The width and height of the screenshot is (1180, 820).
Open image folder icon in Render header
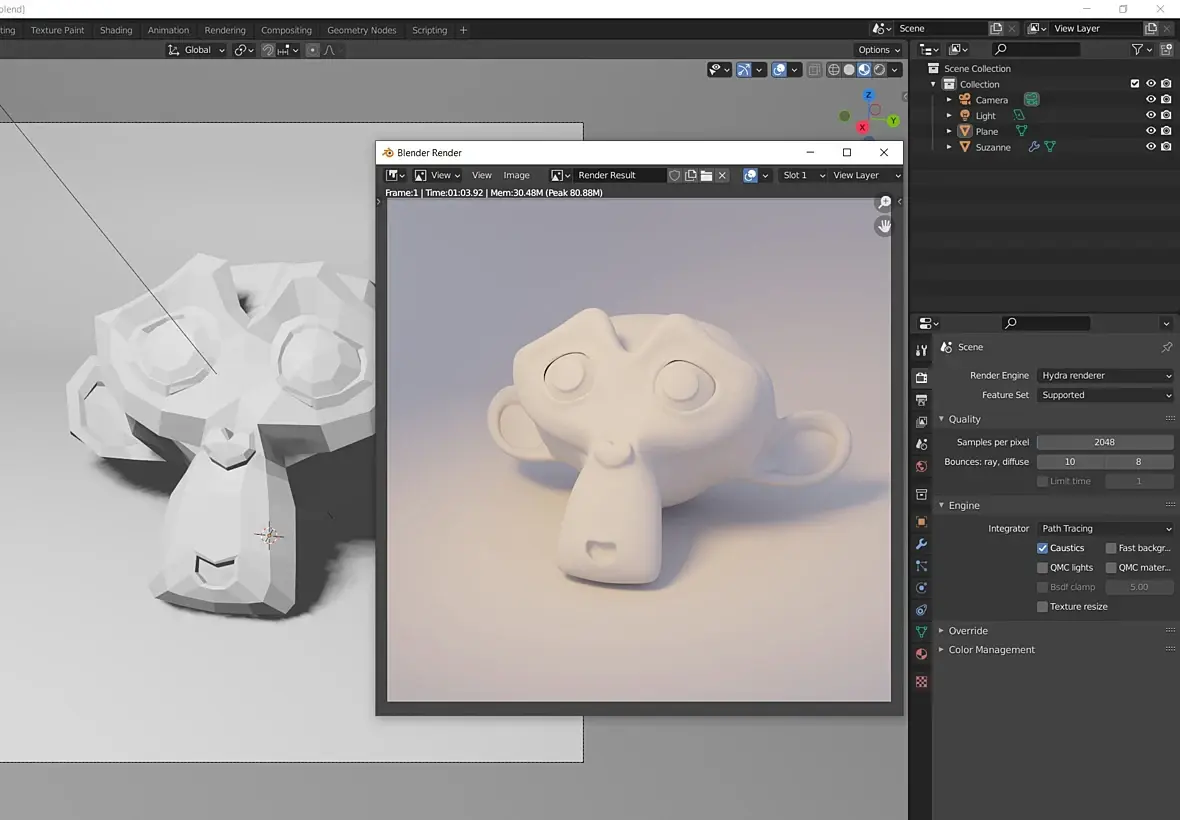706,175
